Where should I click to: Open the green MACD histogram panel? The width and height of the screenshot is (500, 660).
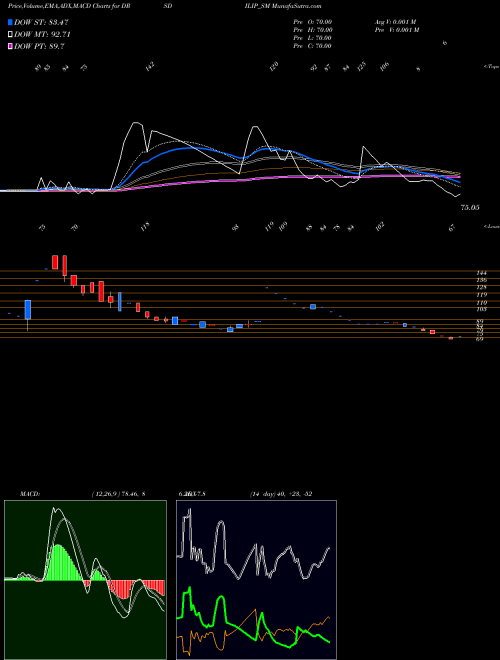[x=85, y=580]
